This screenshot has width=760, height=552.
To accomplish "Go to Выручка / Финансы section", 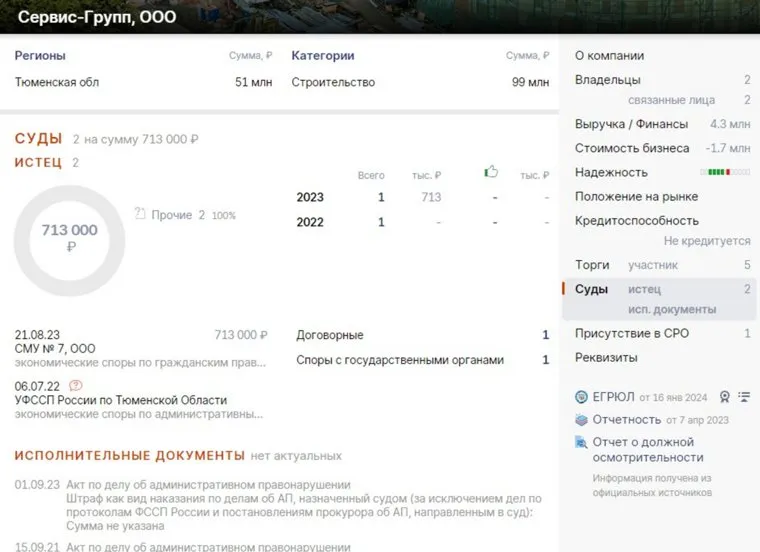I will (x=631, y=124).
